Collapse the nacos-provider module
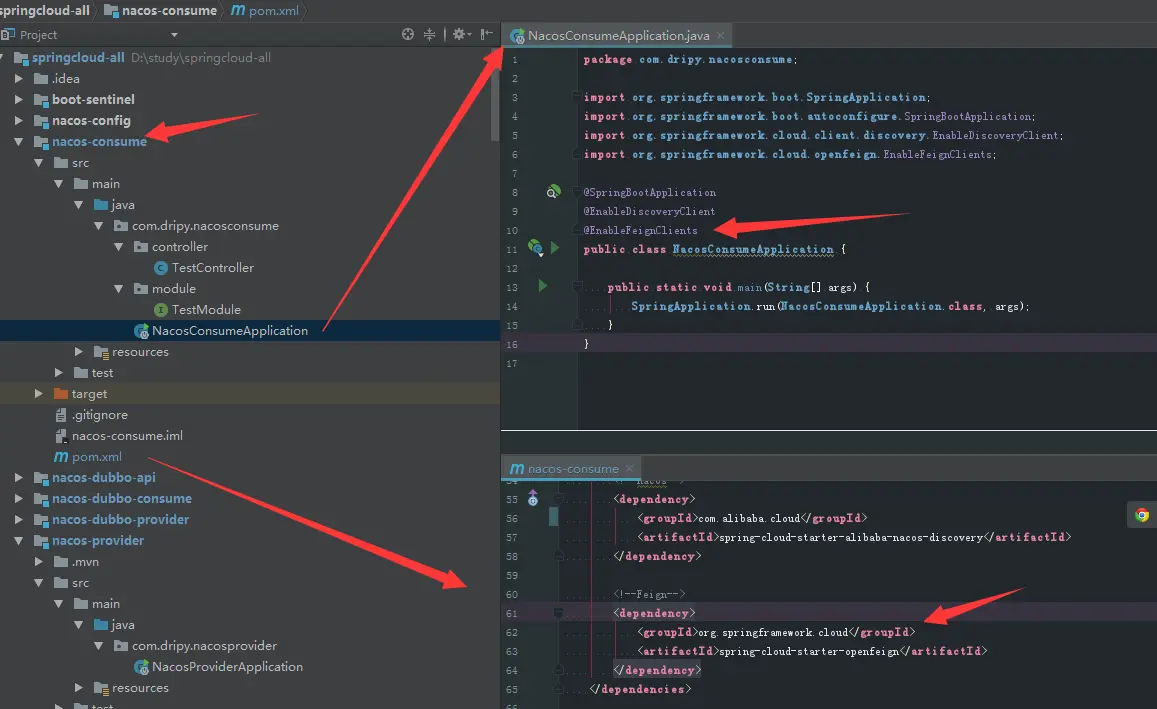 (18, 541)
